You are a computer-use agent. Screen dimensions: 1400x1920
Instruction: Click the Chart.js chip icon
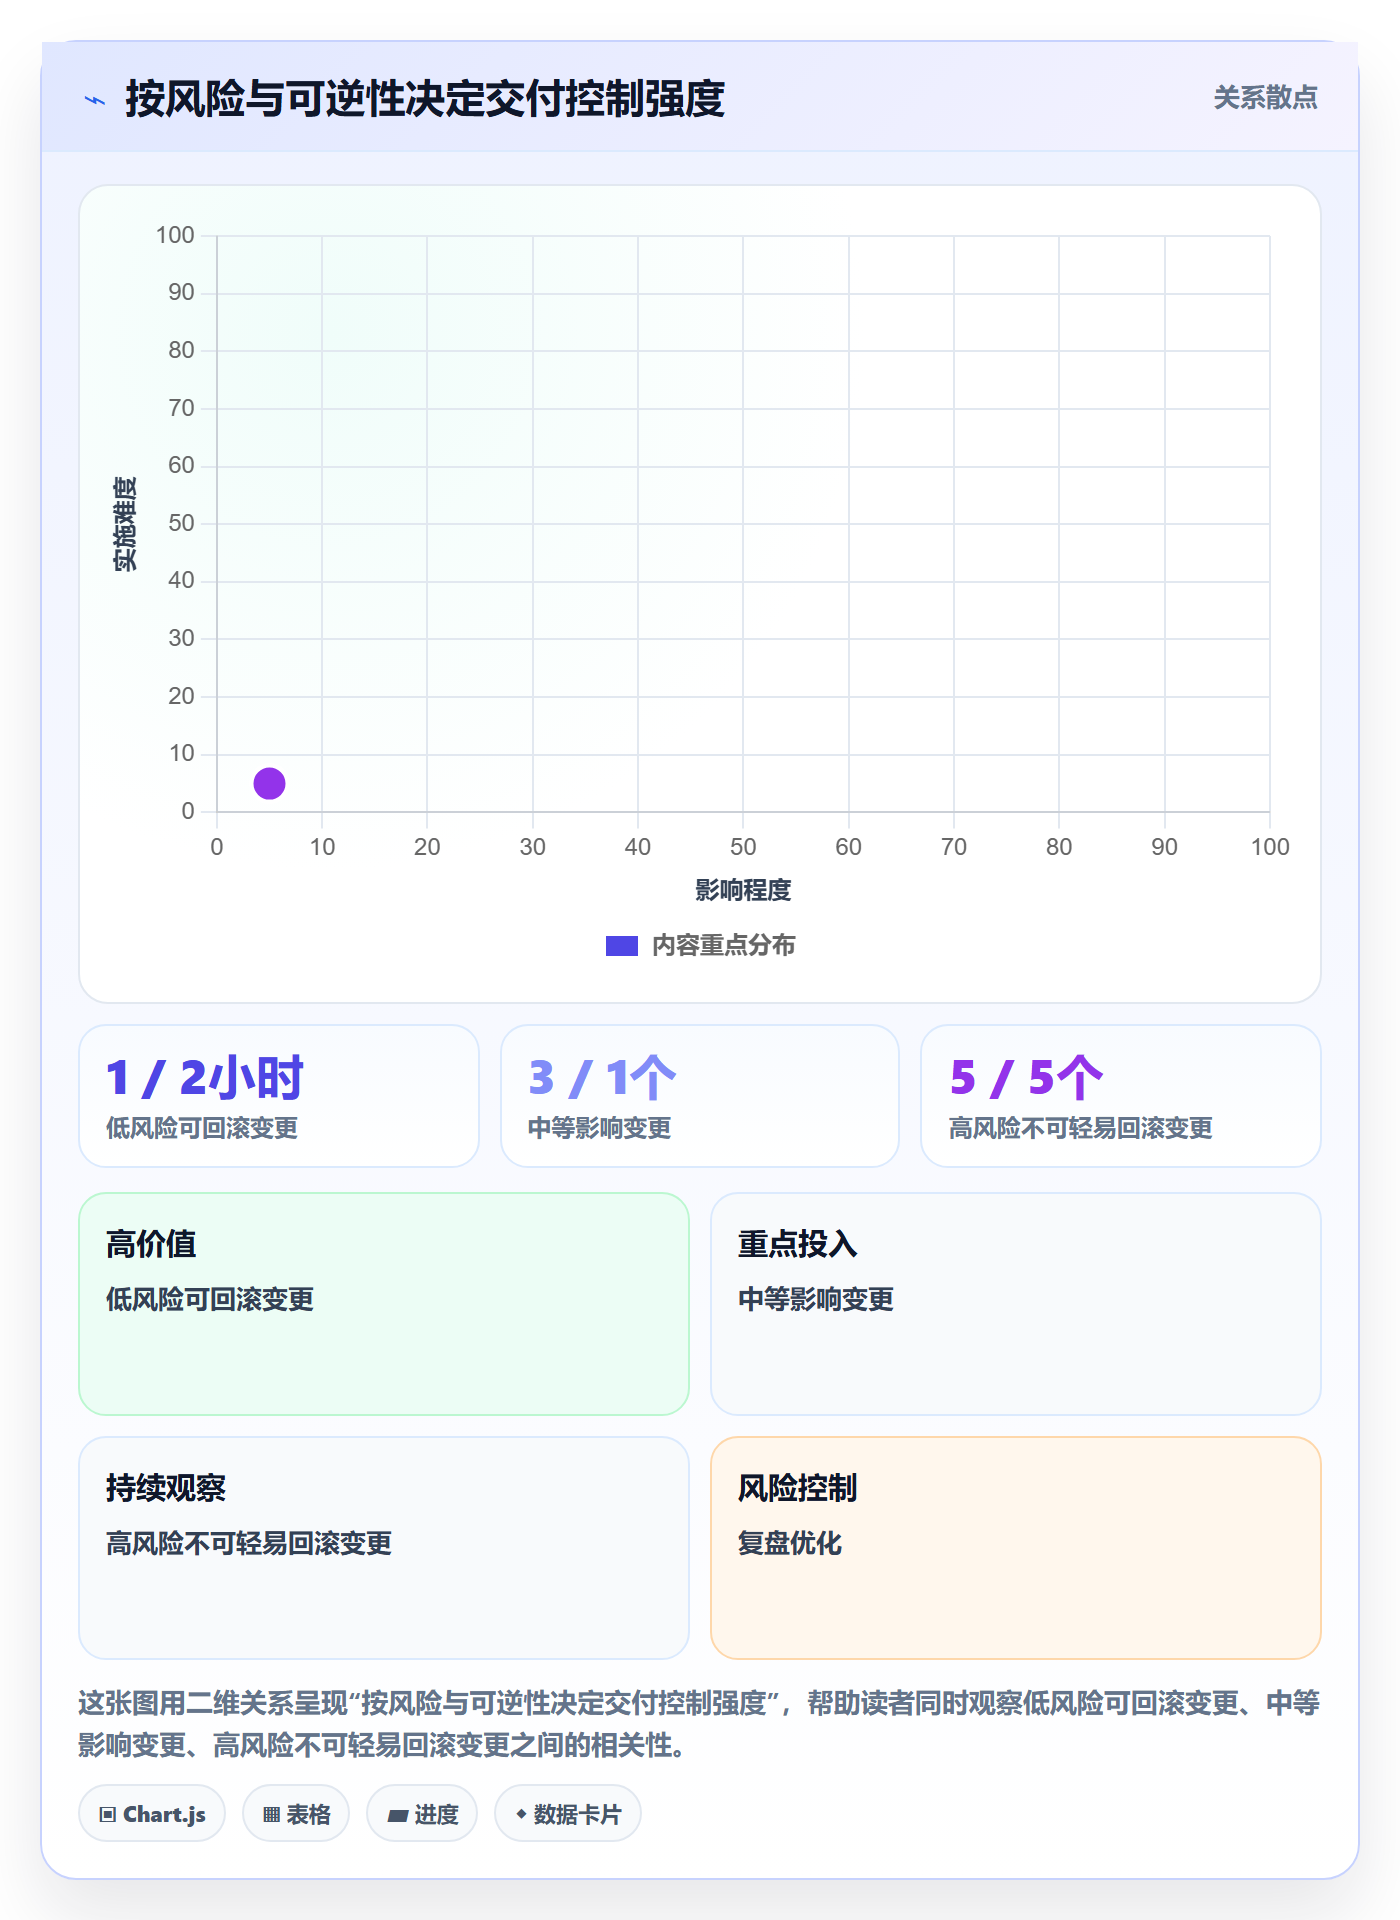(108, 1815)
